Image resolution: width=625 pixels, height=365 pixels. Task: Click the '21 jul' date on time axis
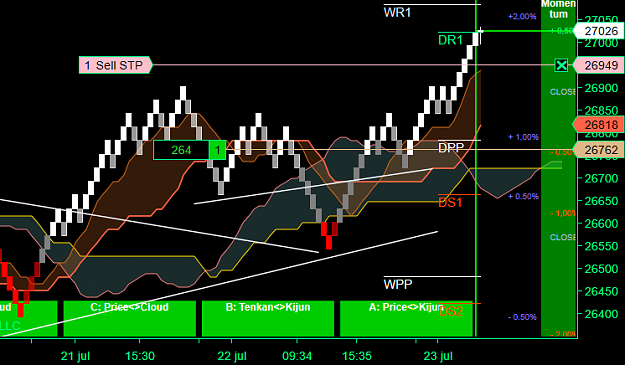click(x=75, y=355)
